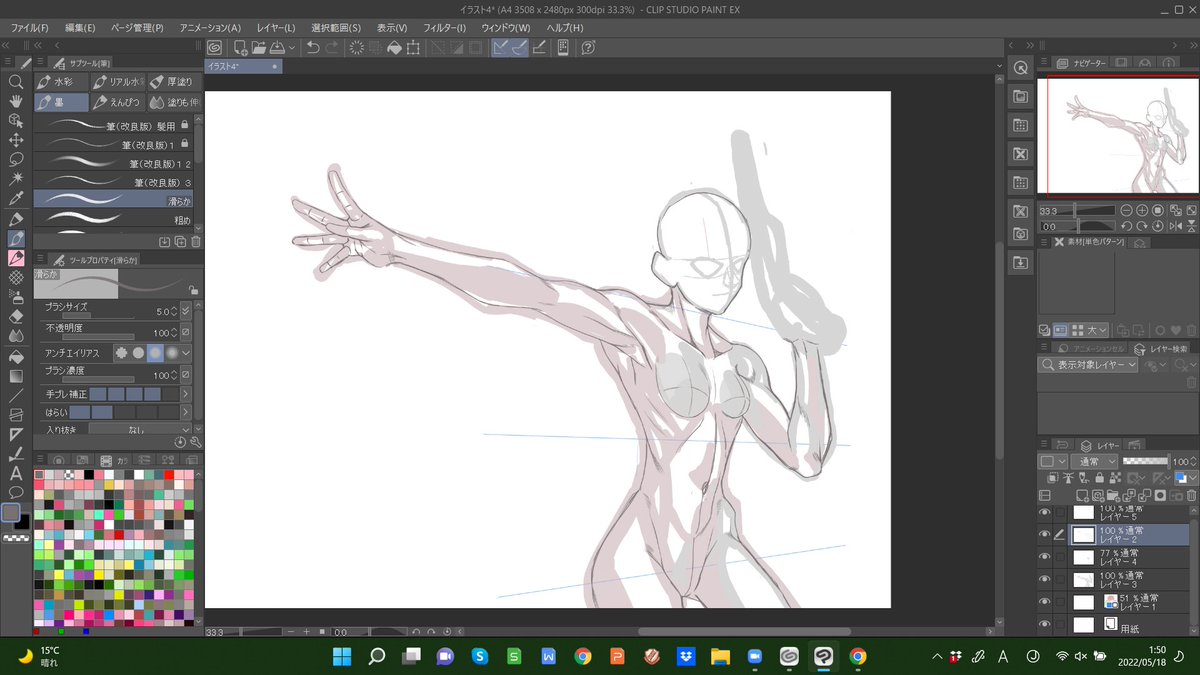This screenshot has height=675, width=1200.
Task: Click the Undo arrow in command bar
Action: click(x=313, y=47)
